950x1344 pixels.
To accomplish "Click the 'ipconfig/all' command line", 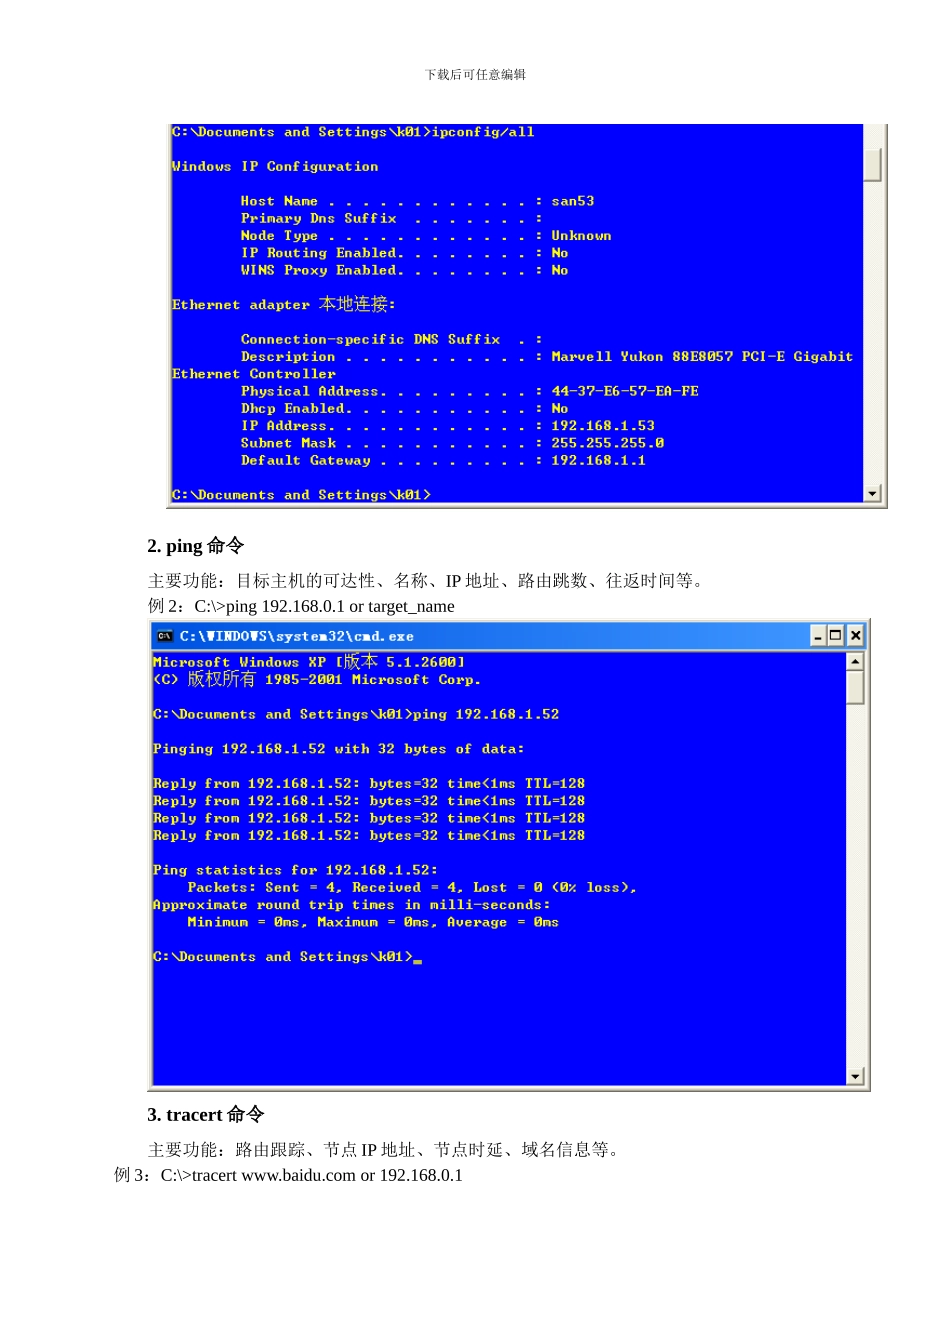I will [x=353, y=132].
